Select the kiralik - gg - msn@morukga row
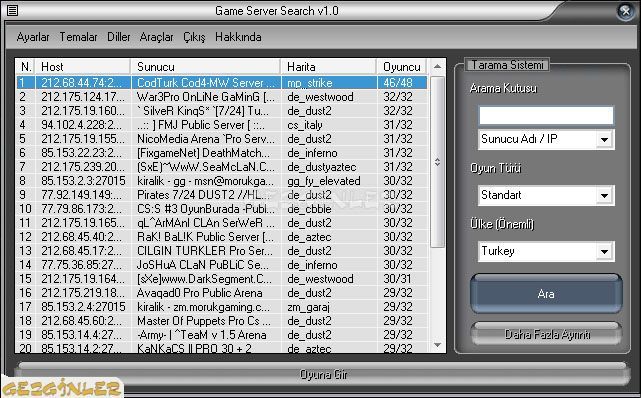Image resolution: width=641 pixels, height=398 pixels. tap(222, 181)
